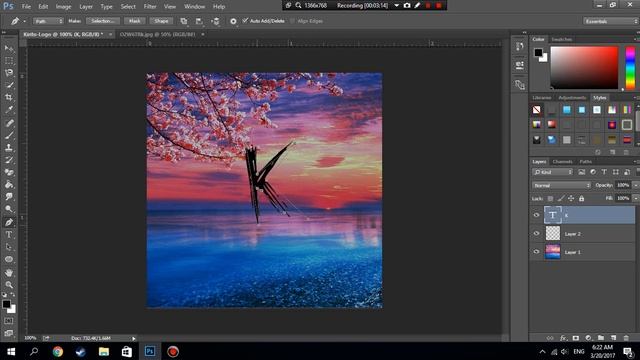This screenshot has width=640, height=360.
Task: Toggle lock image pixels brush icon
Action: 561,199
